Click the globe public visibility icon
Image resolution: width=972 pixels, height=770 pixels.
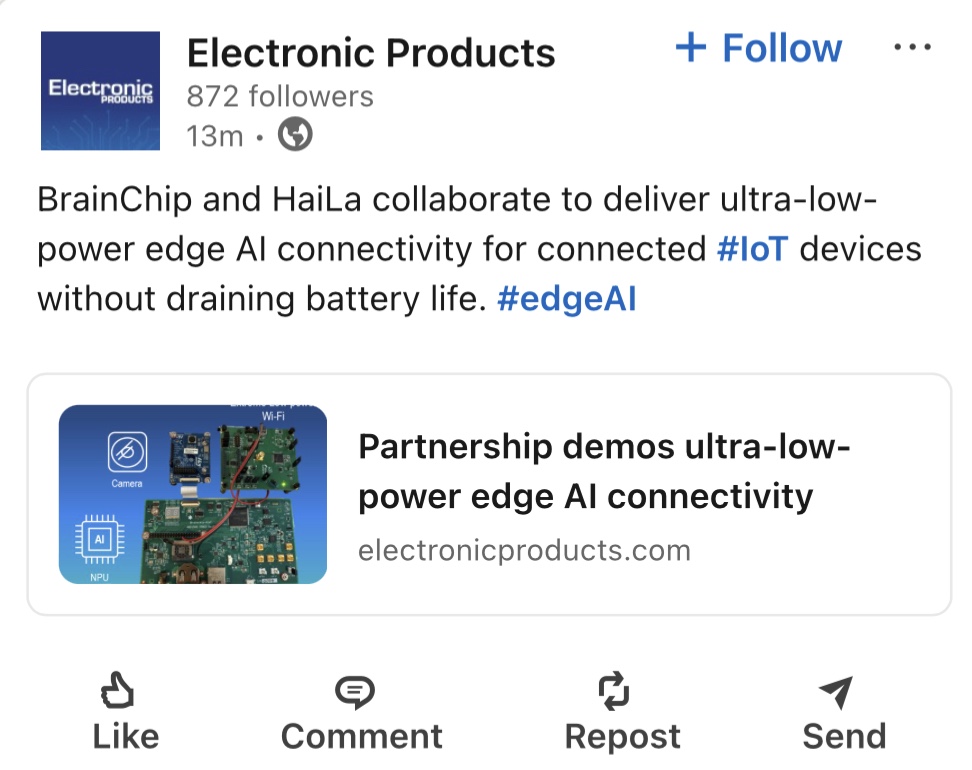[x=294, y=134]
